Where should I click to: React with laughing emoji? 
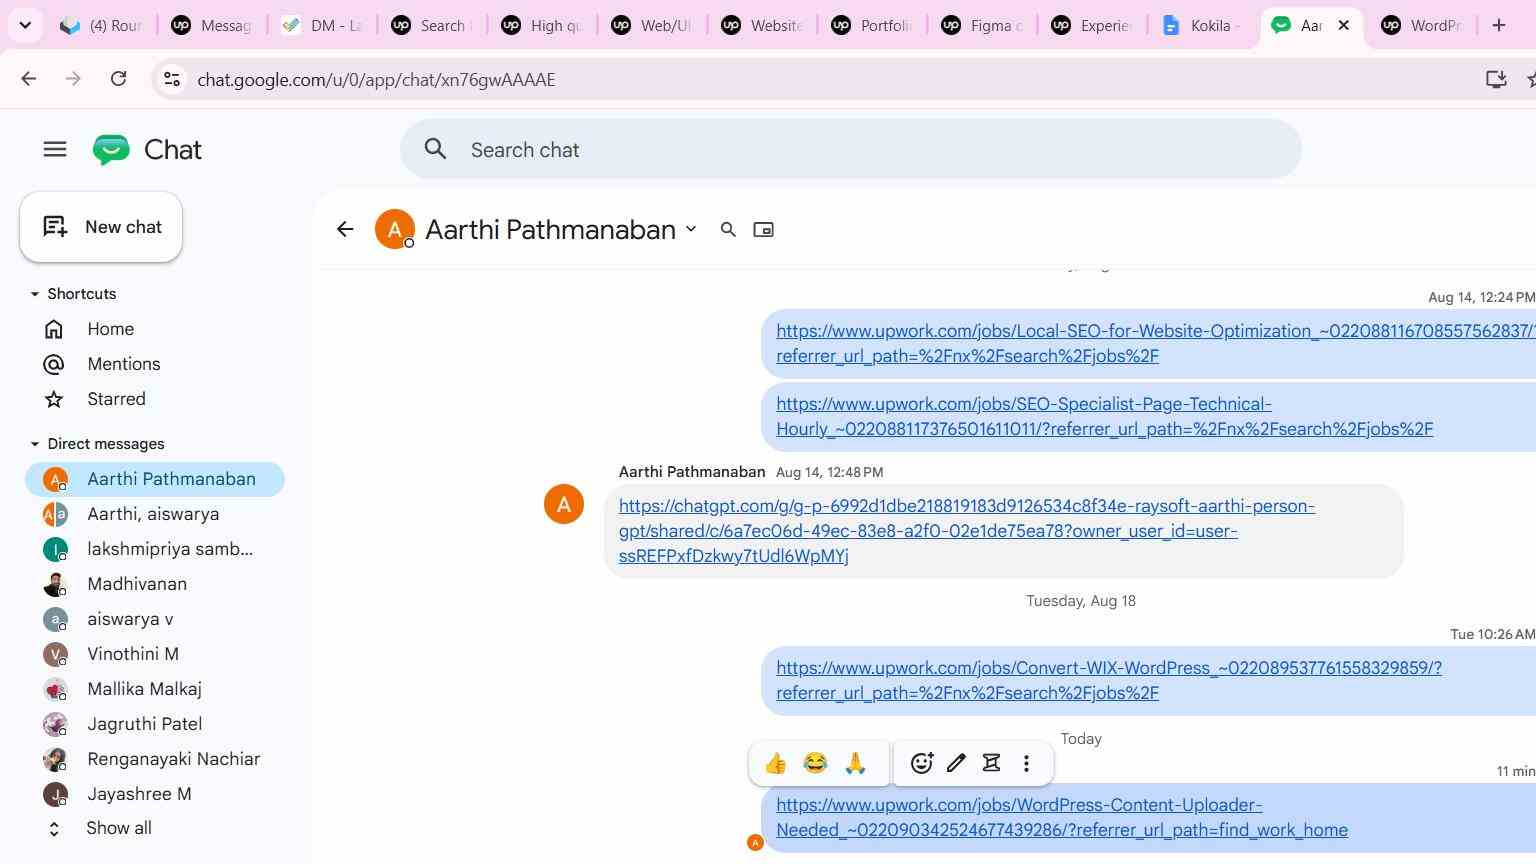815,764
